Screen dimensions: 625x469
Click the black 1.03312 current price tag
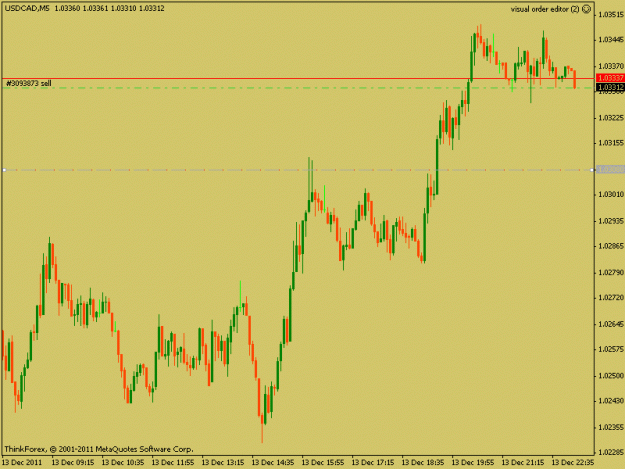click(610, 87)
